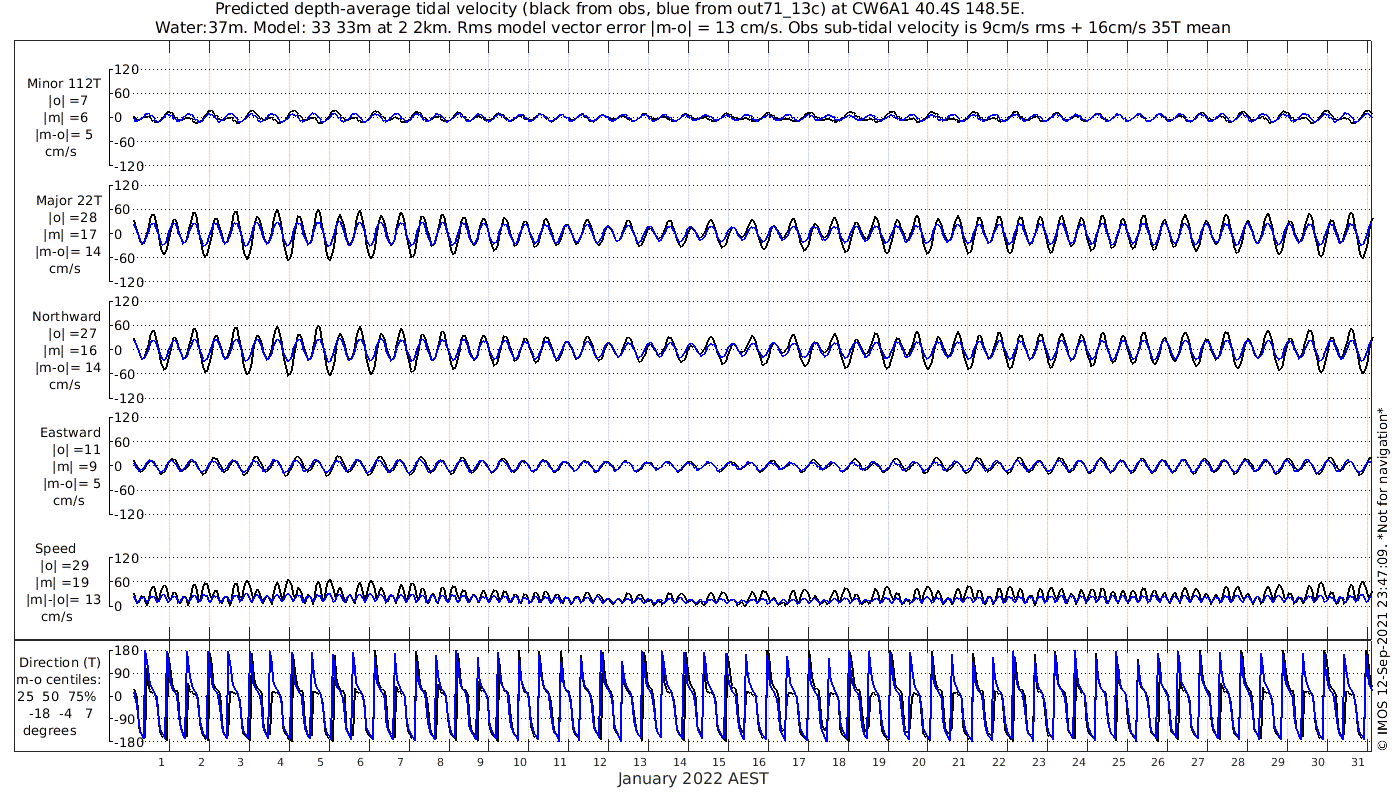Click day '9' on the date axis
The width and height of the screenshot is (1400, 800).
(x=480, y=762)
